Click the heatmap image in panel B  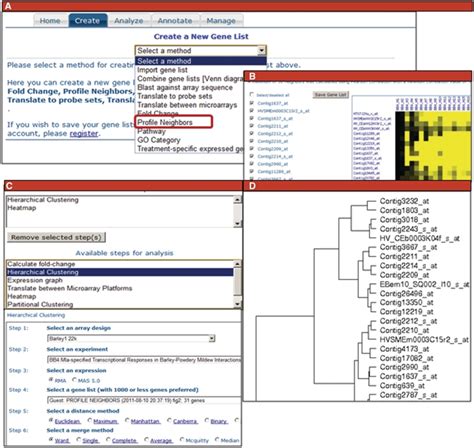tap(433, 146)
